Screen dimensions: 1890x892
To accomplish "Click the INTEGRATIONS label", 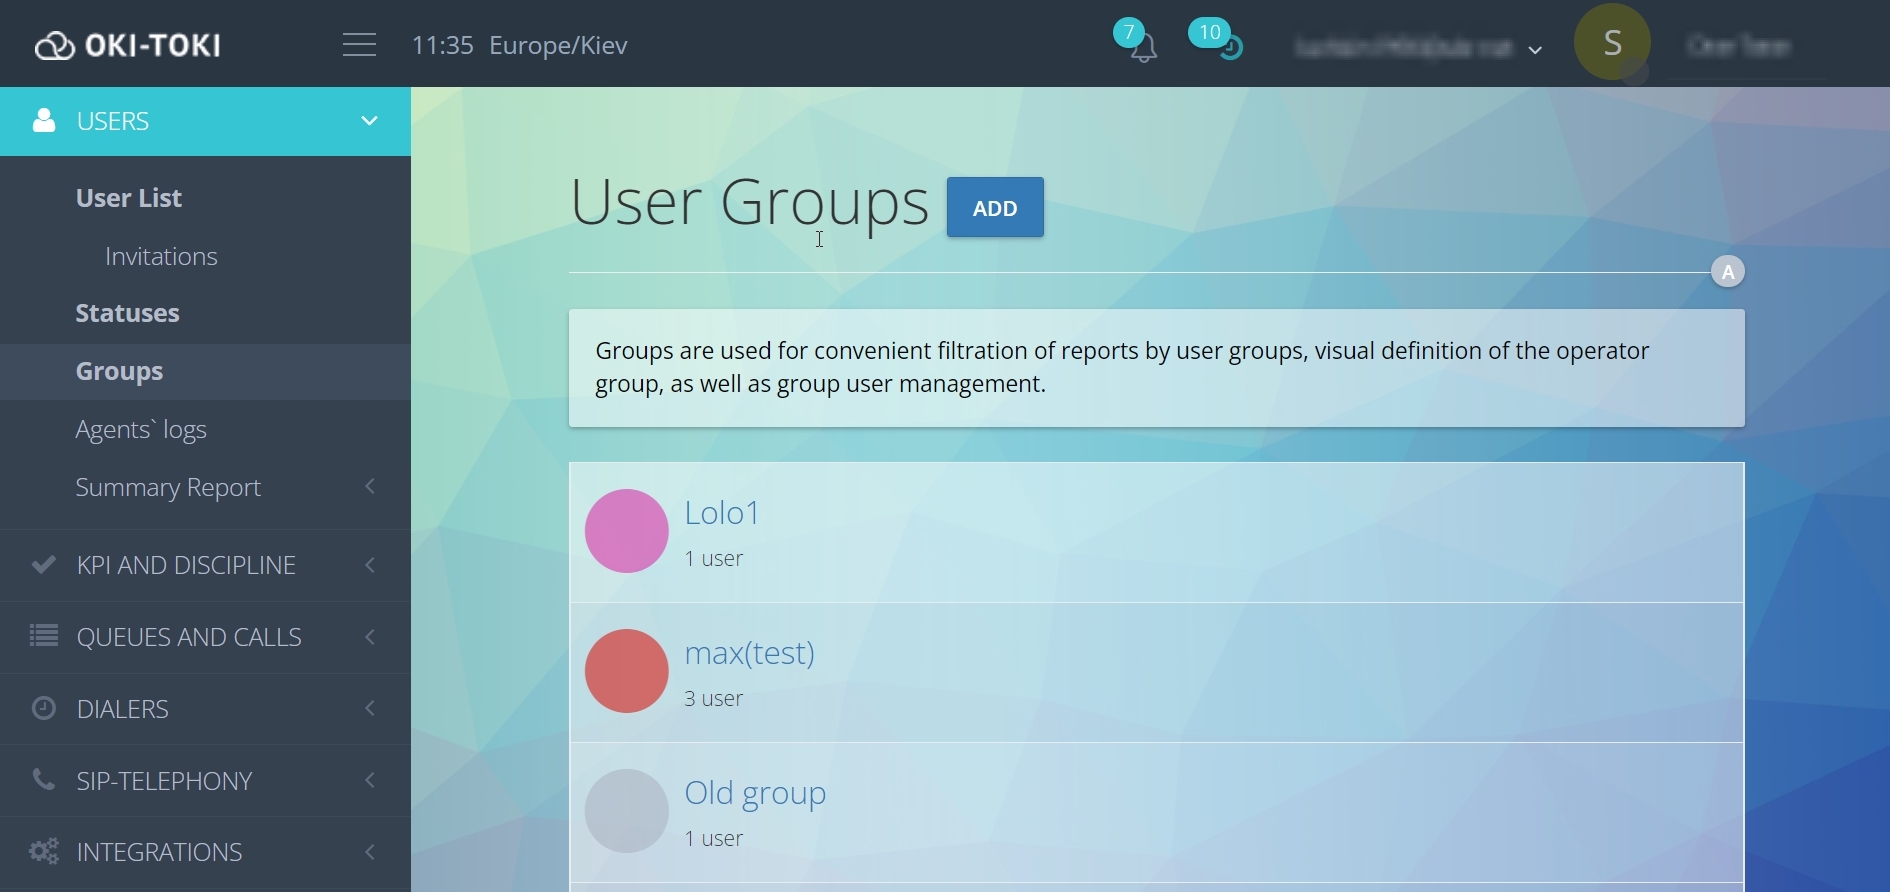I will coord(160,852).
